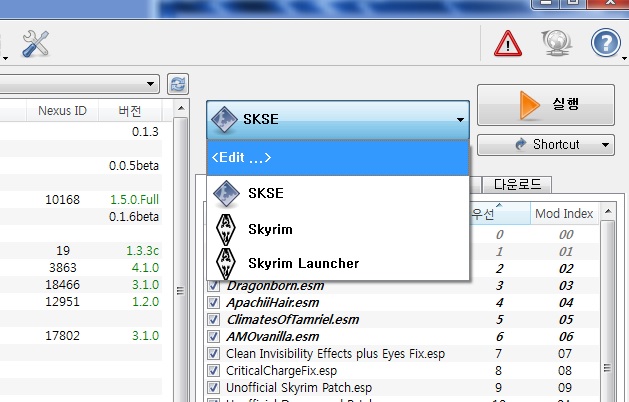This screenshot has width=629, height=402.
Task: Open the Shortcut dropdown arrow
Action: [605, 144]
